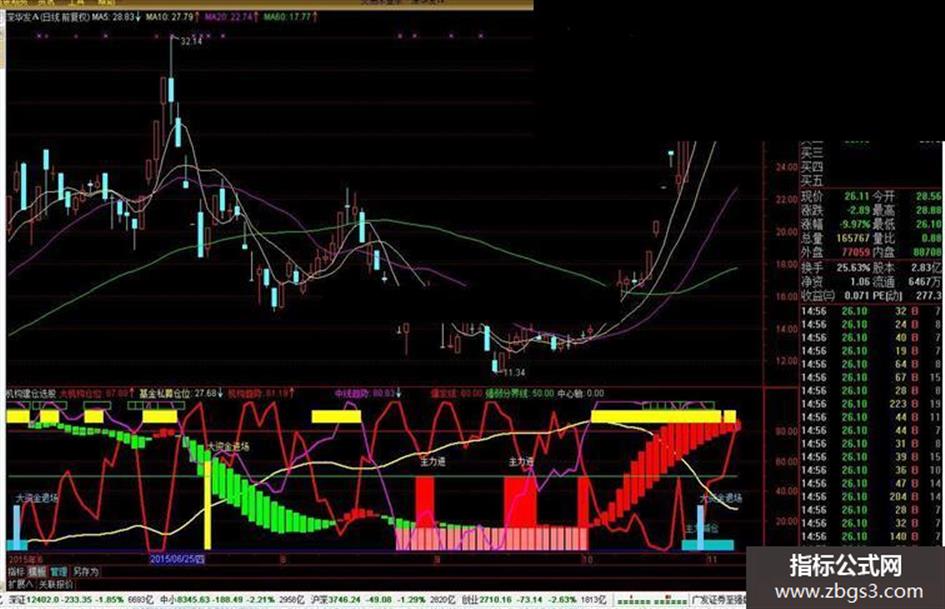Click the 11.34 low price marker
This screenshot has width=945, height=609.
click(x=513, y=372)
